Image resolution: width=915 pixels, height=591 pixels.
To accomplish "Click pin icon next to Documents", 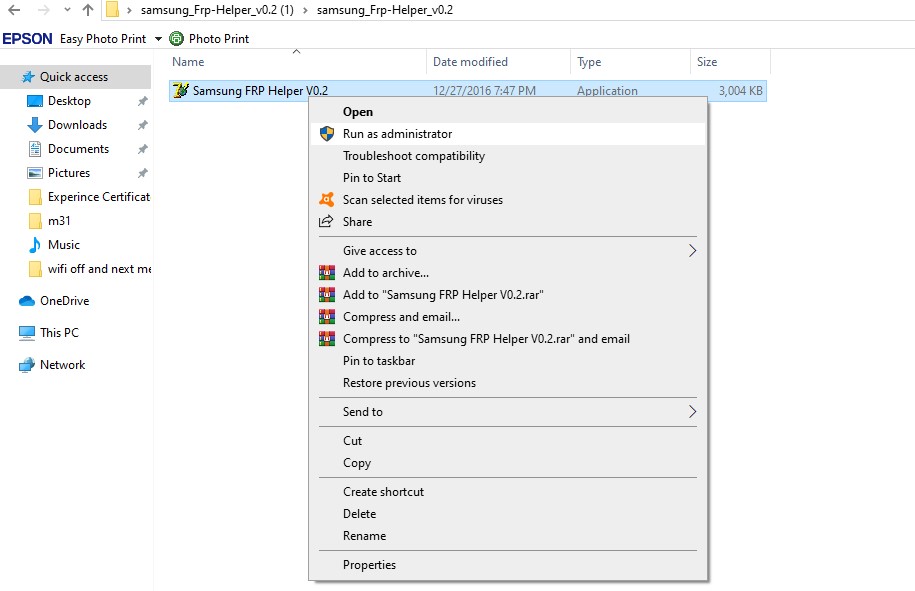I will 142,149.
